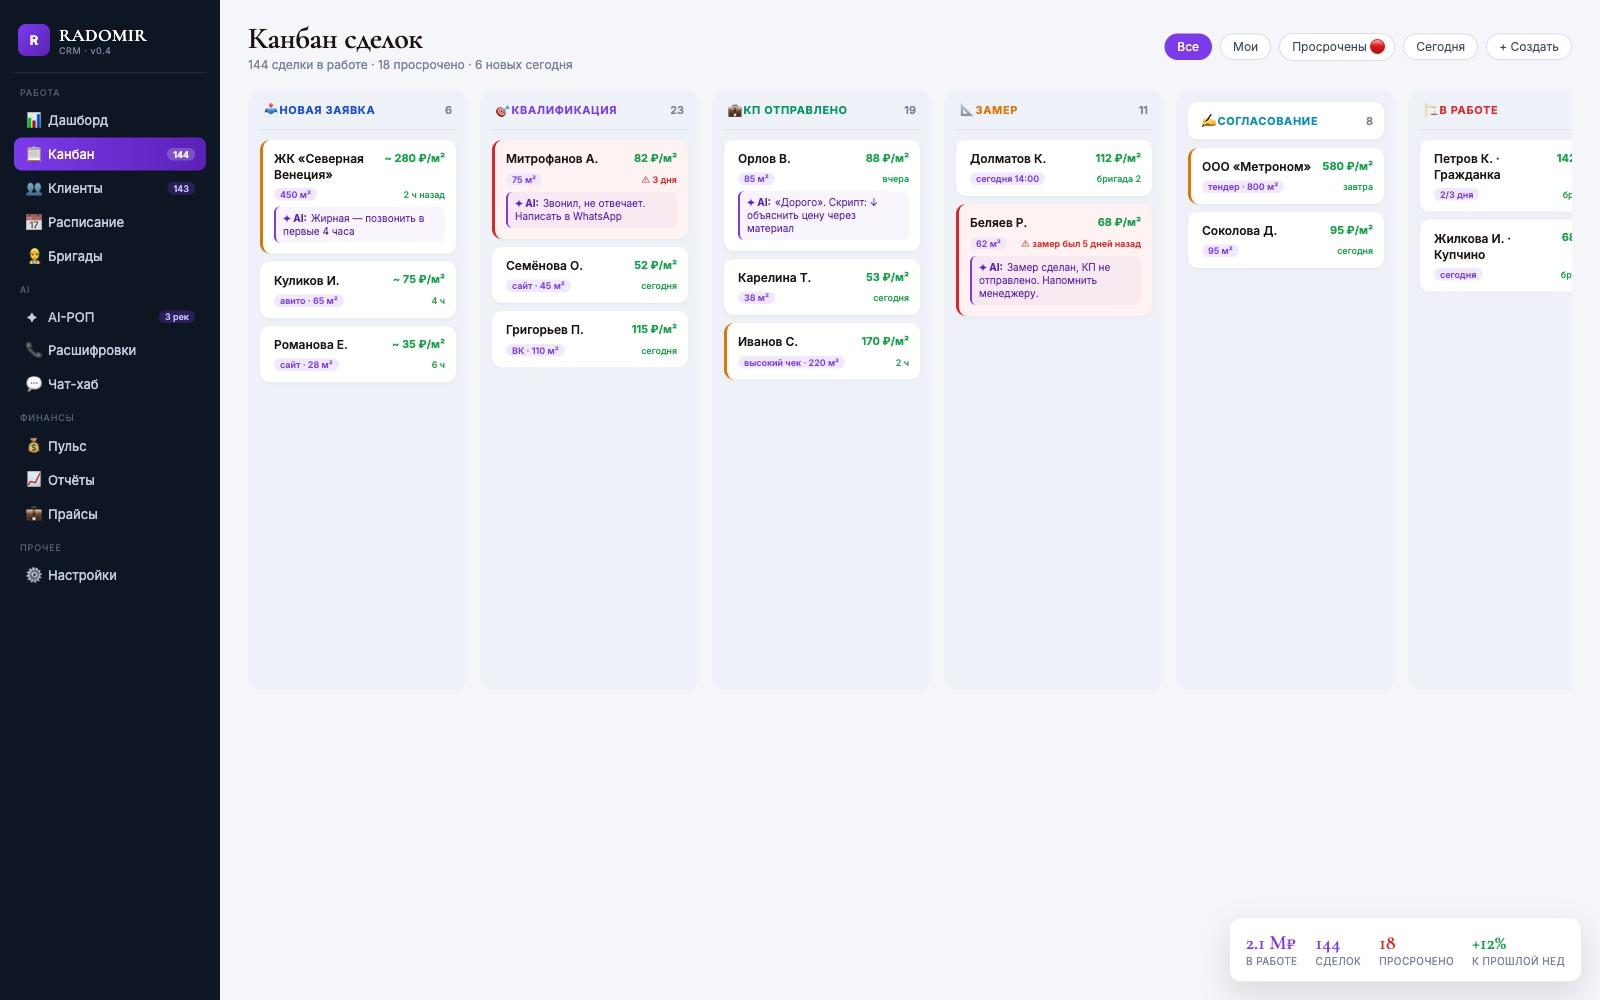This screenshot has height=1000, width=1600.
Task: Open the Дашборд menu item
Action: [110, 120]
